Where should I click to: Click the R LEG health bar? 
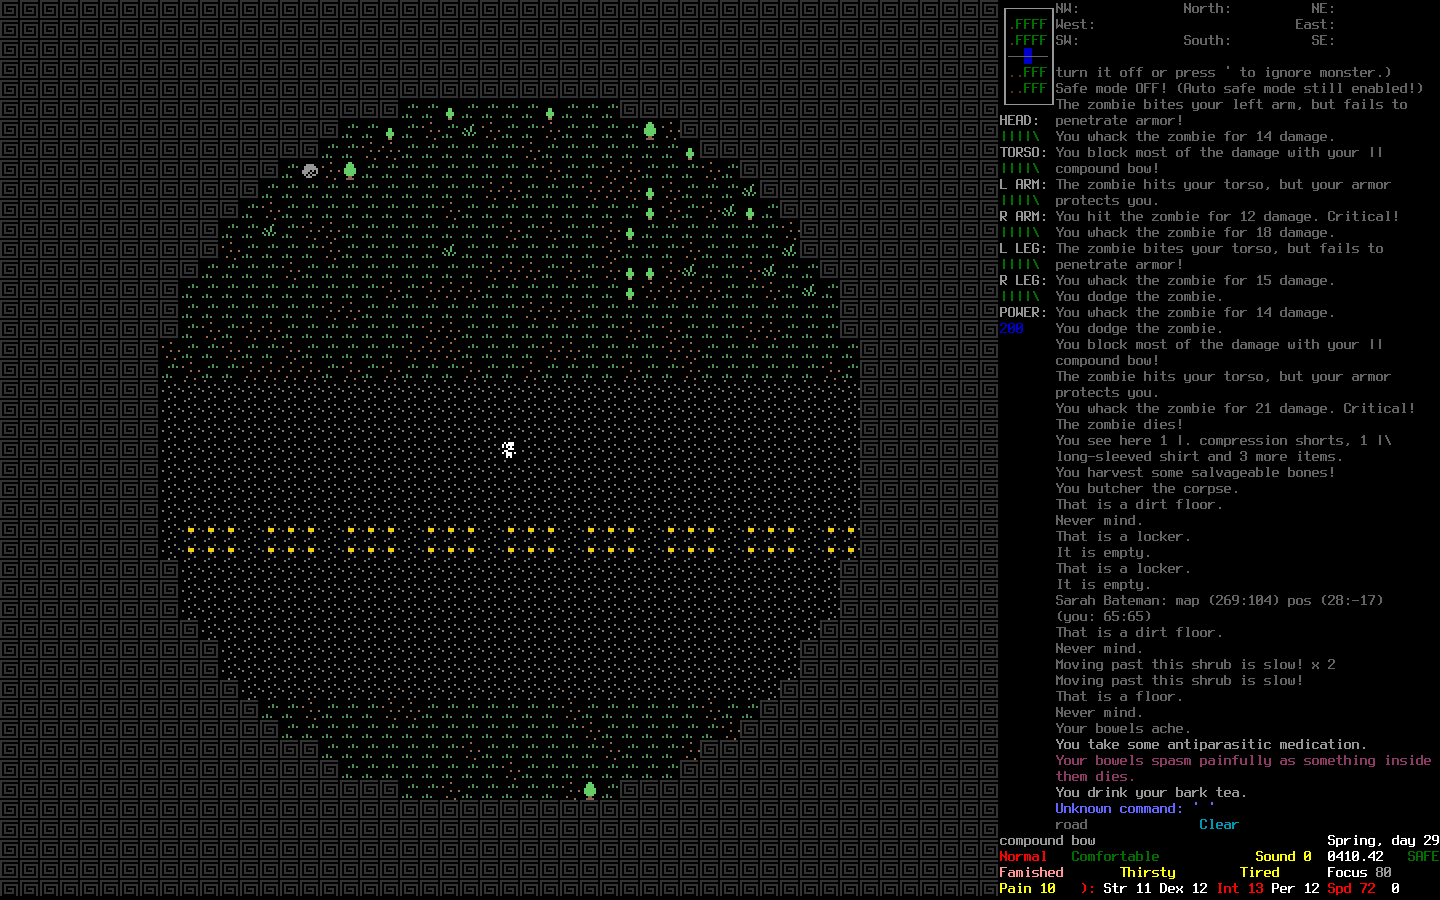point(1020,296)
